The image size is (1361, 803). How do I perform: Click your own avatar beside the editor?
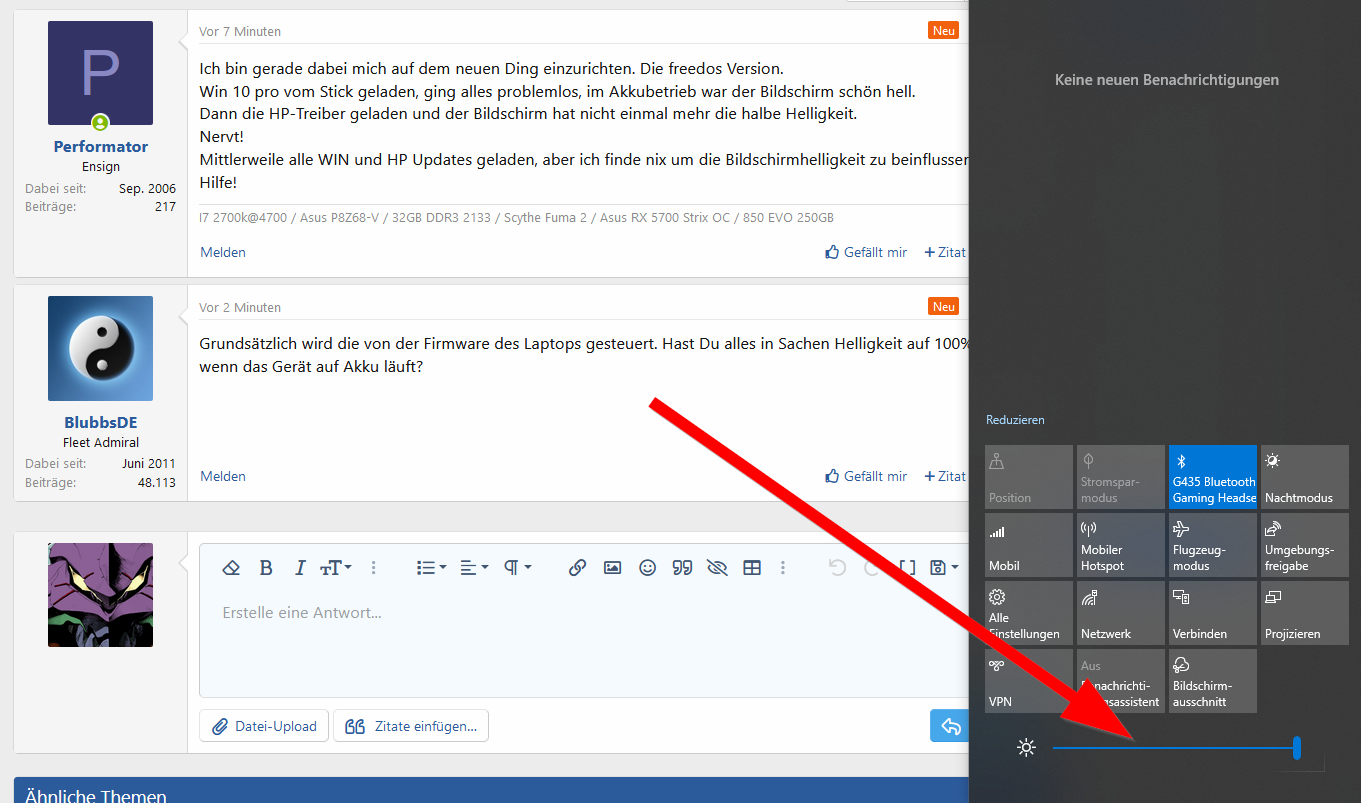[100, 594]
